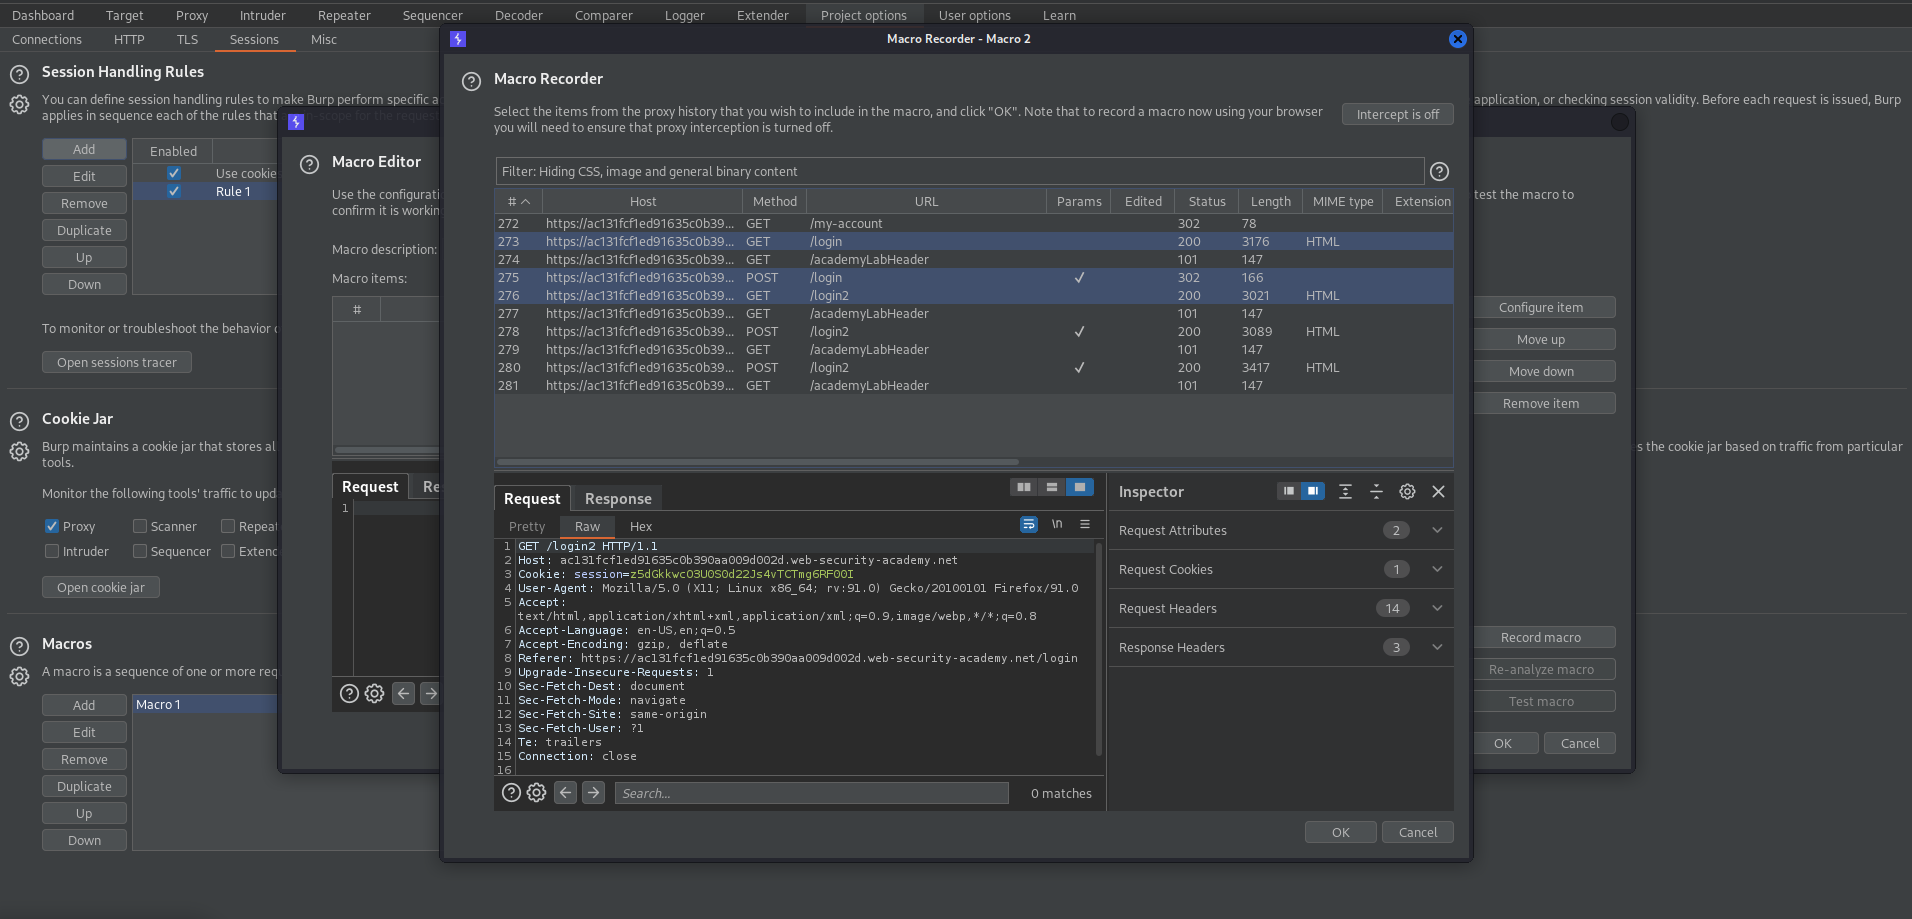Enable Intruder cookie jar monitoring
This screenshot has width=1912, height=919.
coord(52,551)
